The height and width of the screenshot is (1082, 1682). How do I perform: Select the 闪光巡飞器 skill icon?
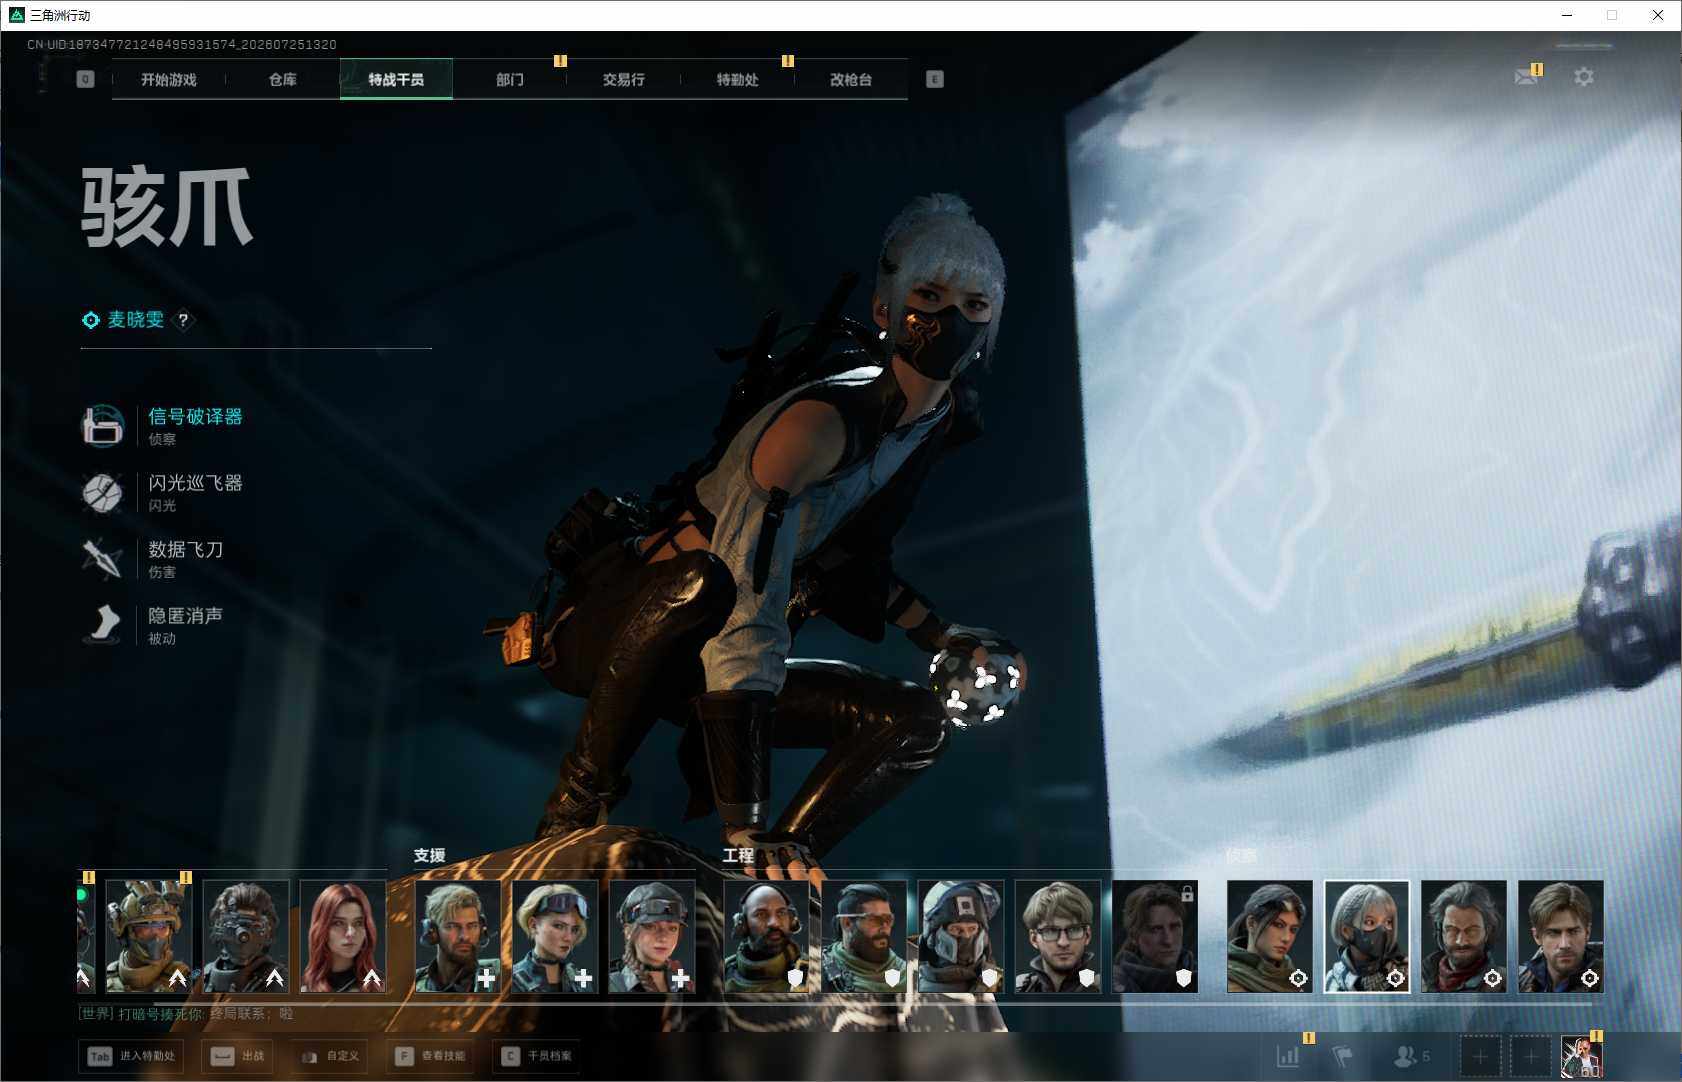click(x=102, y=492)
